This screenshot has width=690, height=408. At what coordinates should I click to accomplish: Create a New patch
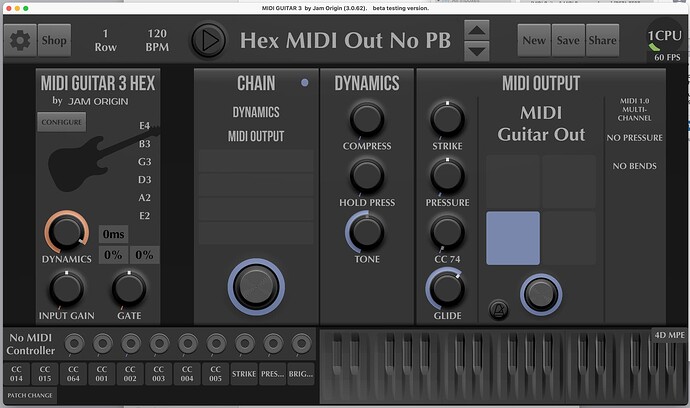tap(534, 40)
